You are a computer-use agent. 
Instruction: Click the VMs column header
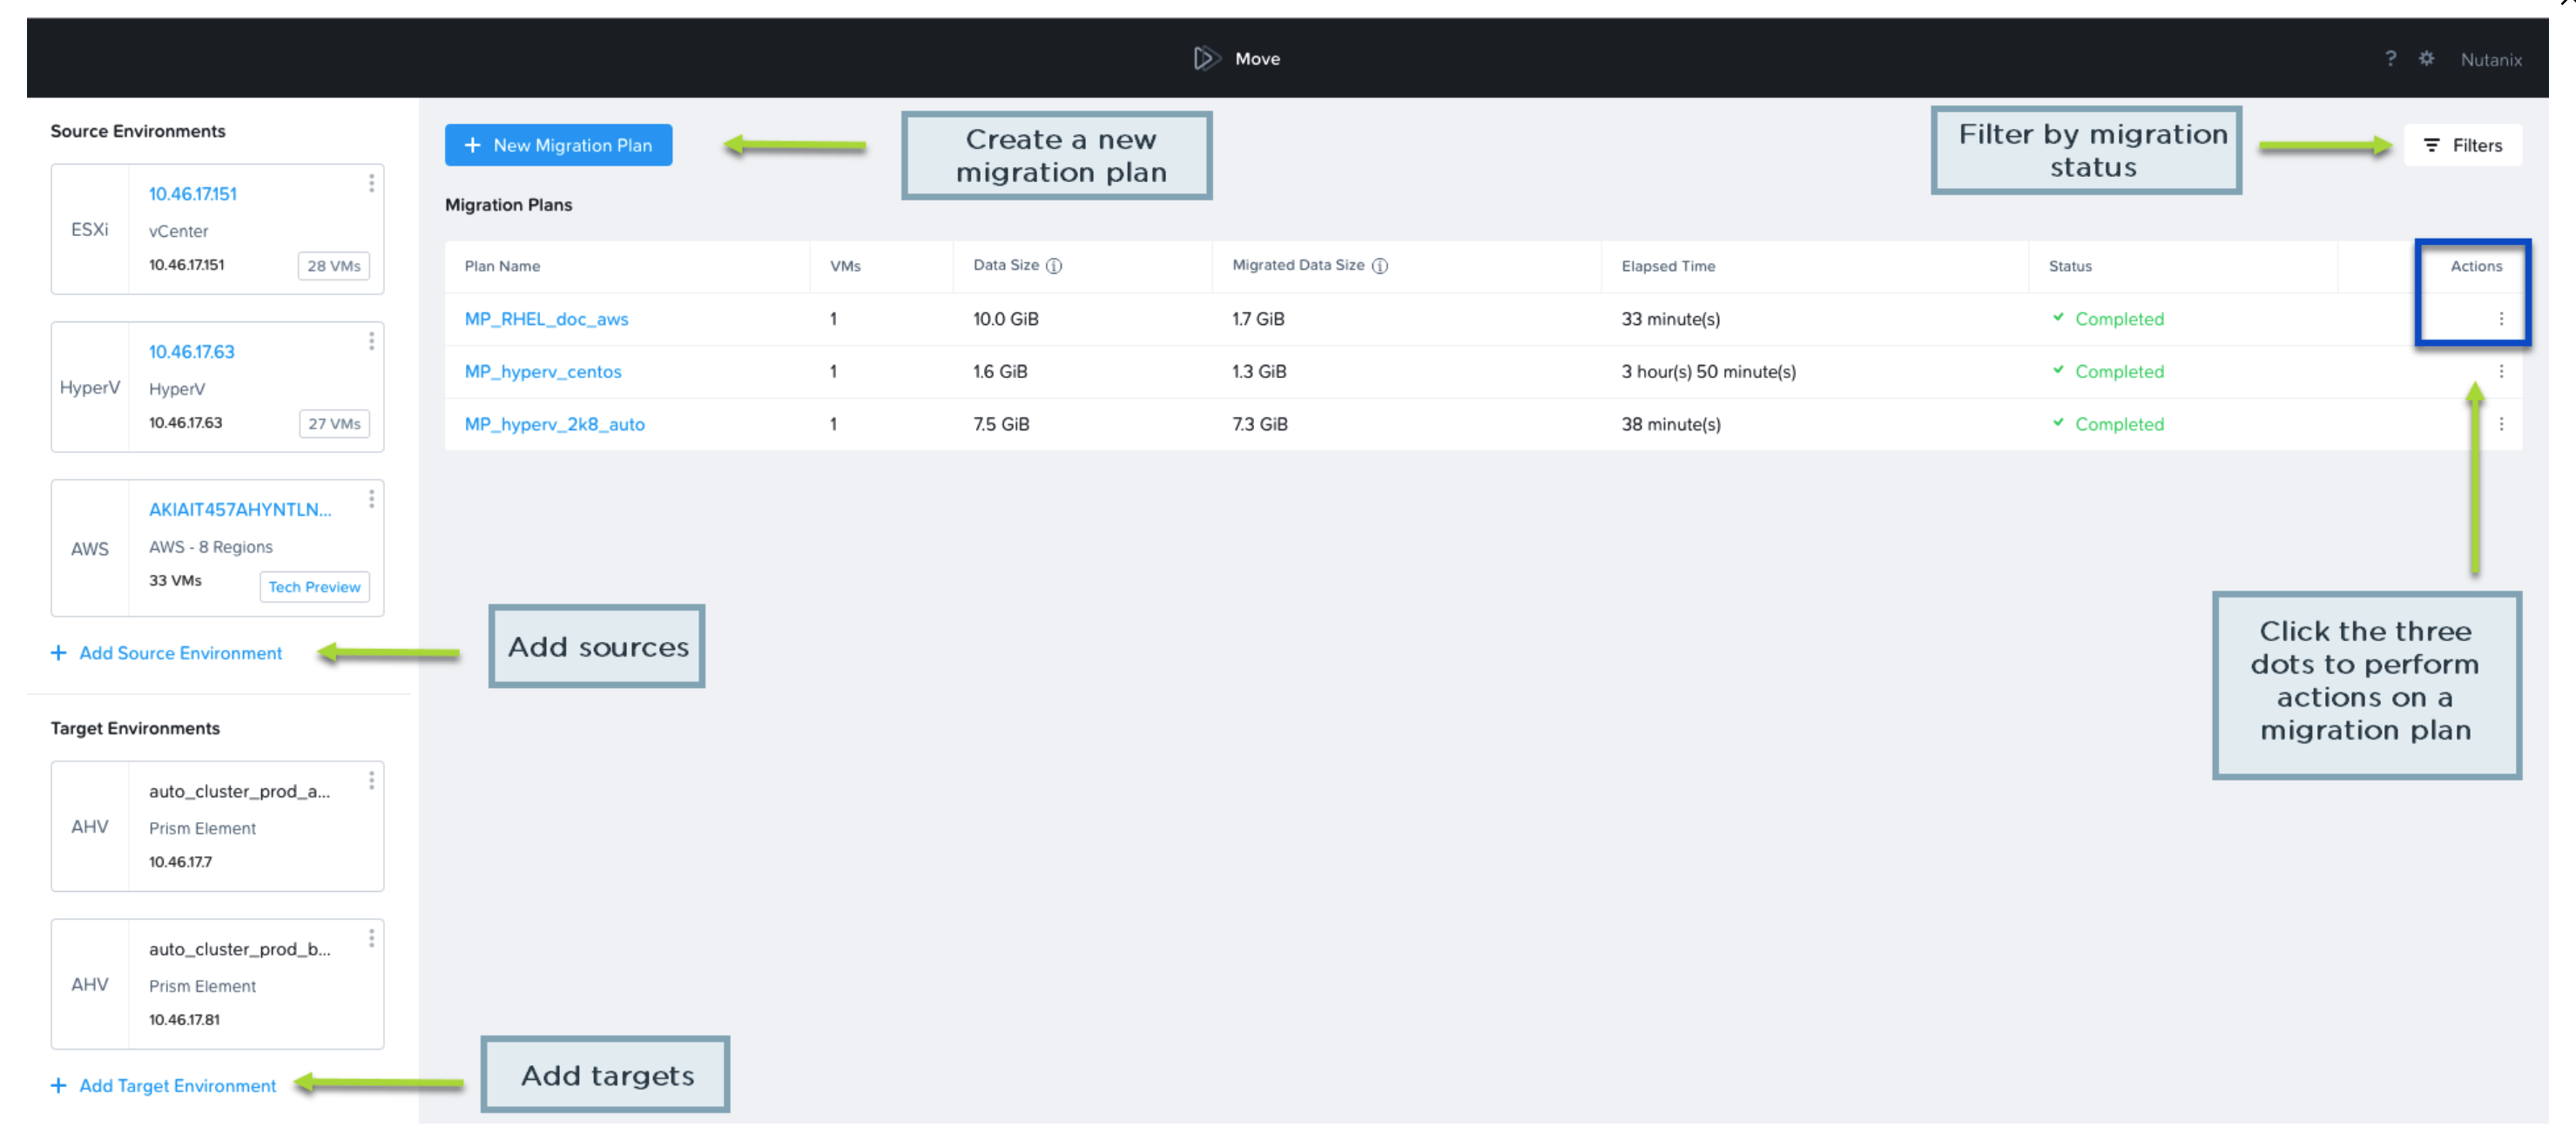845,266
